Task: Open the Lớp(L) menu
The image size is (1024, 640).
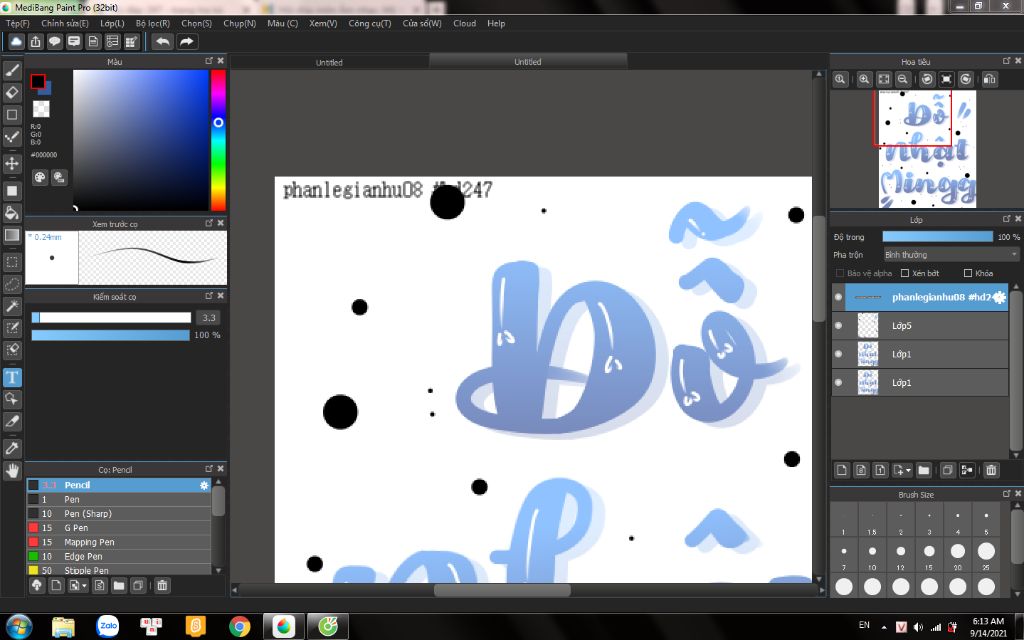Action: [x=112, y=23]
